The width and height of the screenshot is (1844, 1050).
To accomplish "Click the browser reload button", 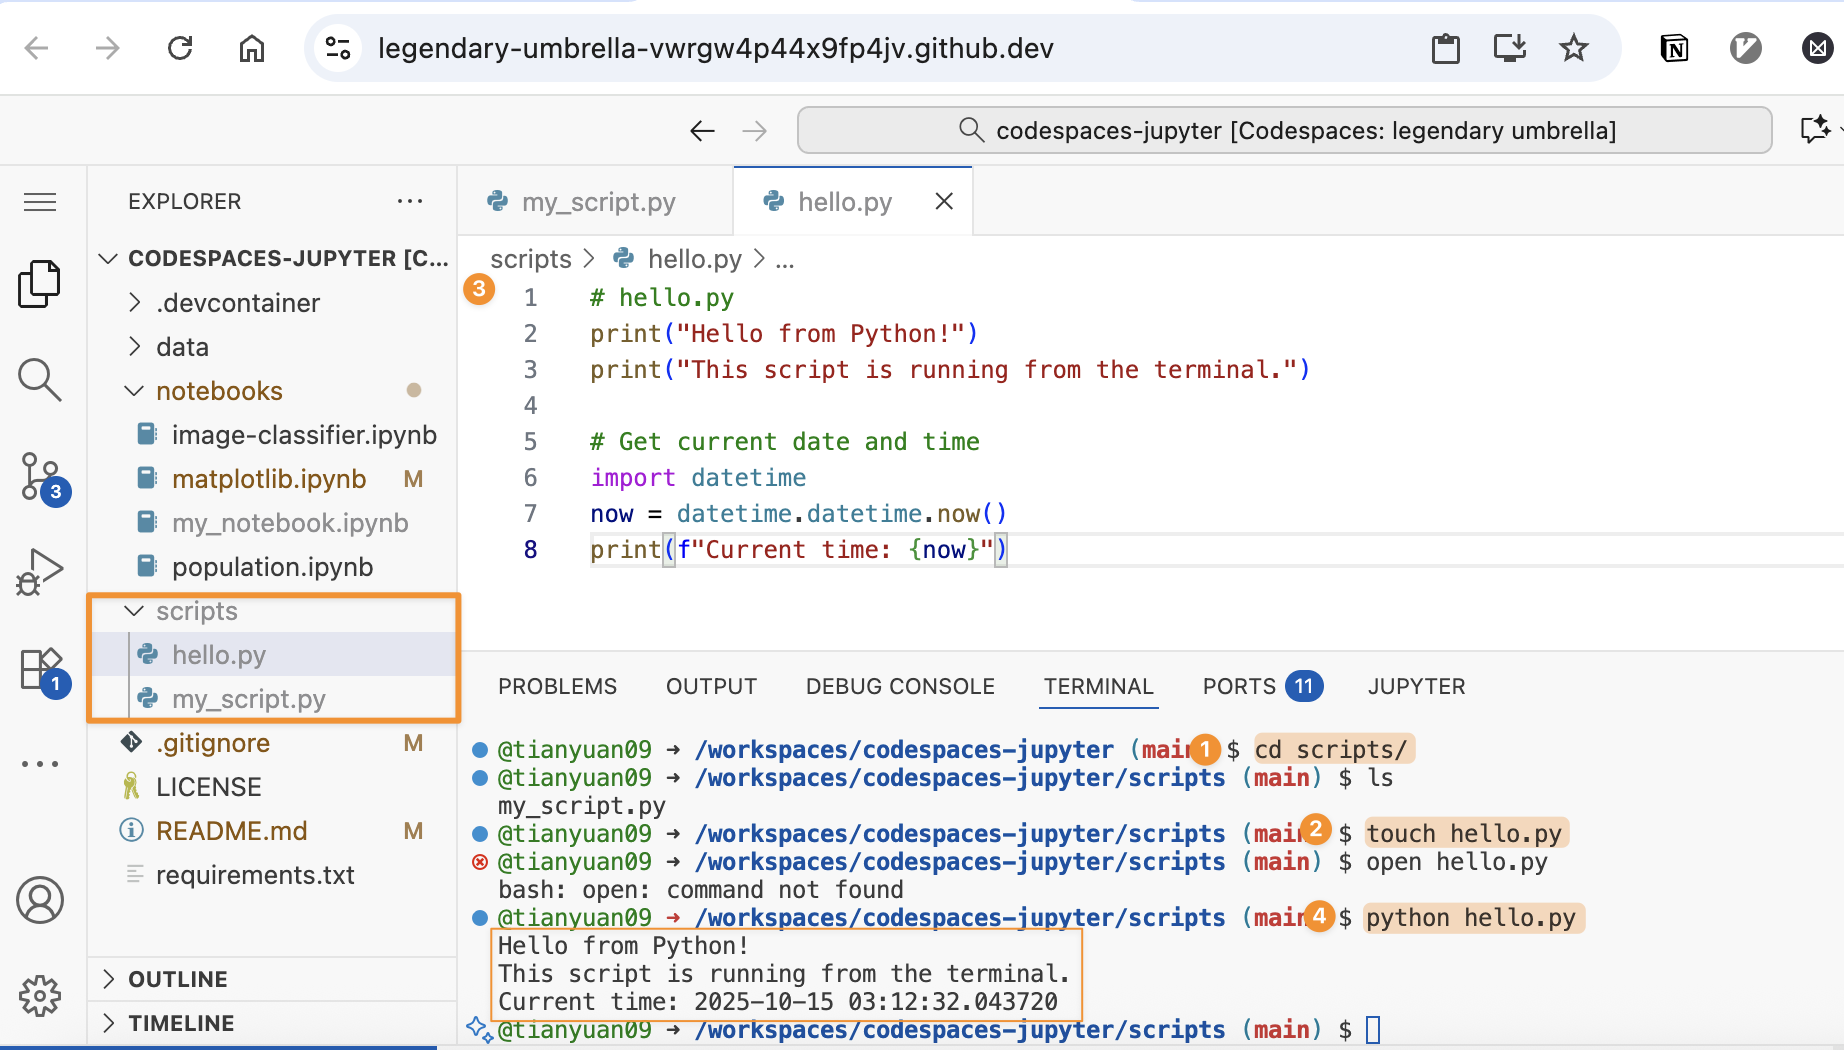I will [x=180, y=48].
